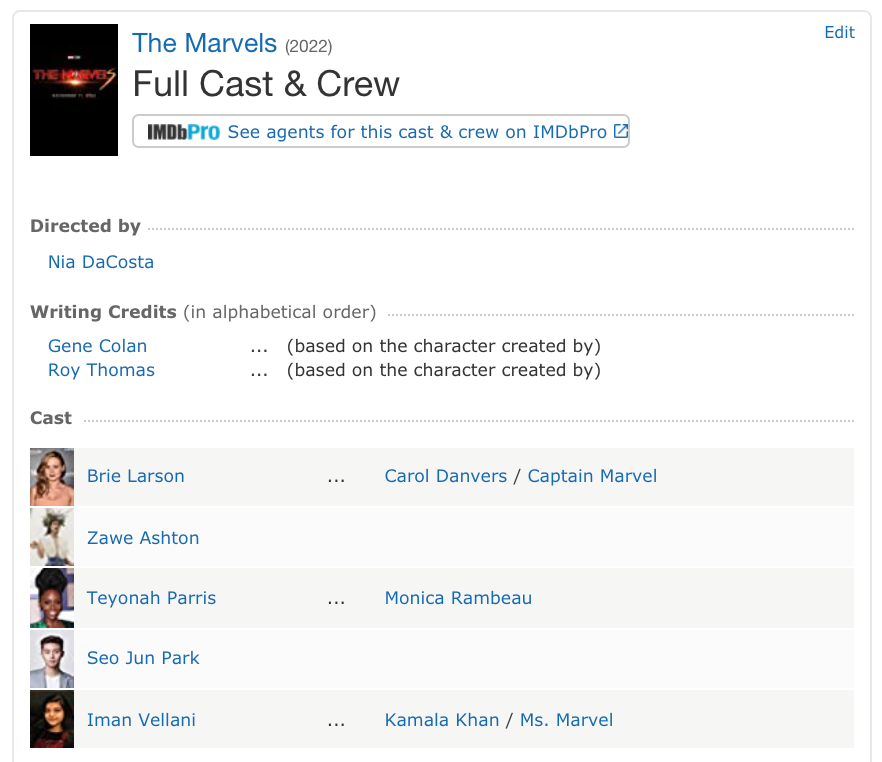Click the IMDbPro logo
The height and width of the screenshot is (762, 882).
click(183, 132)
